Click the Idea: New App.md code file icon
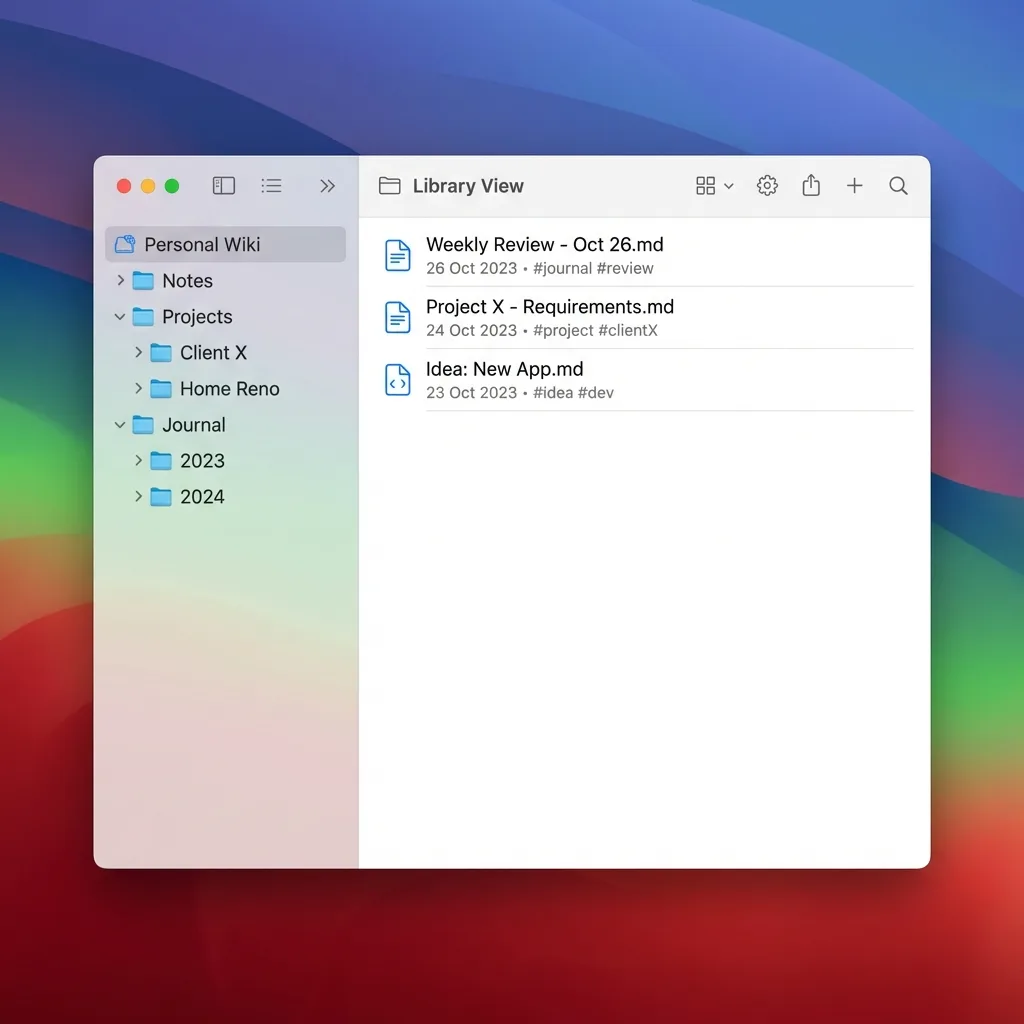This screenshot has height=1024, width=1024. click(x=398, y=380)
